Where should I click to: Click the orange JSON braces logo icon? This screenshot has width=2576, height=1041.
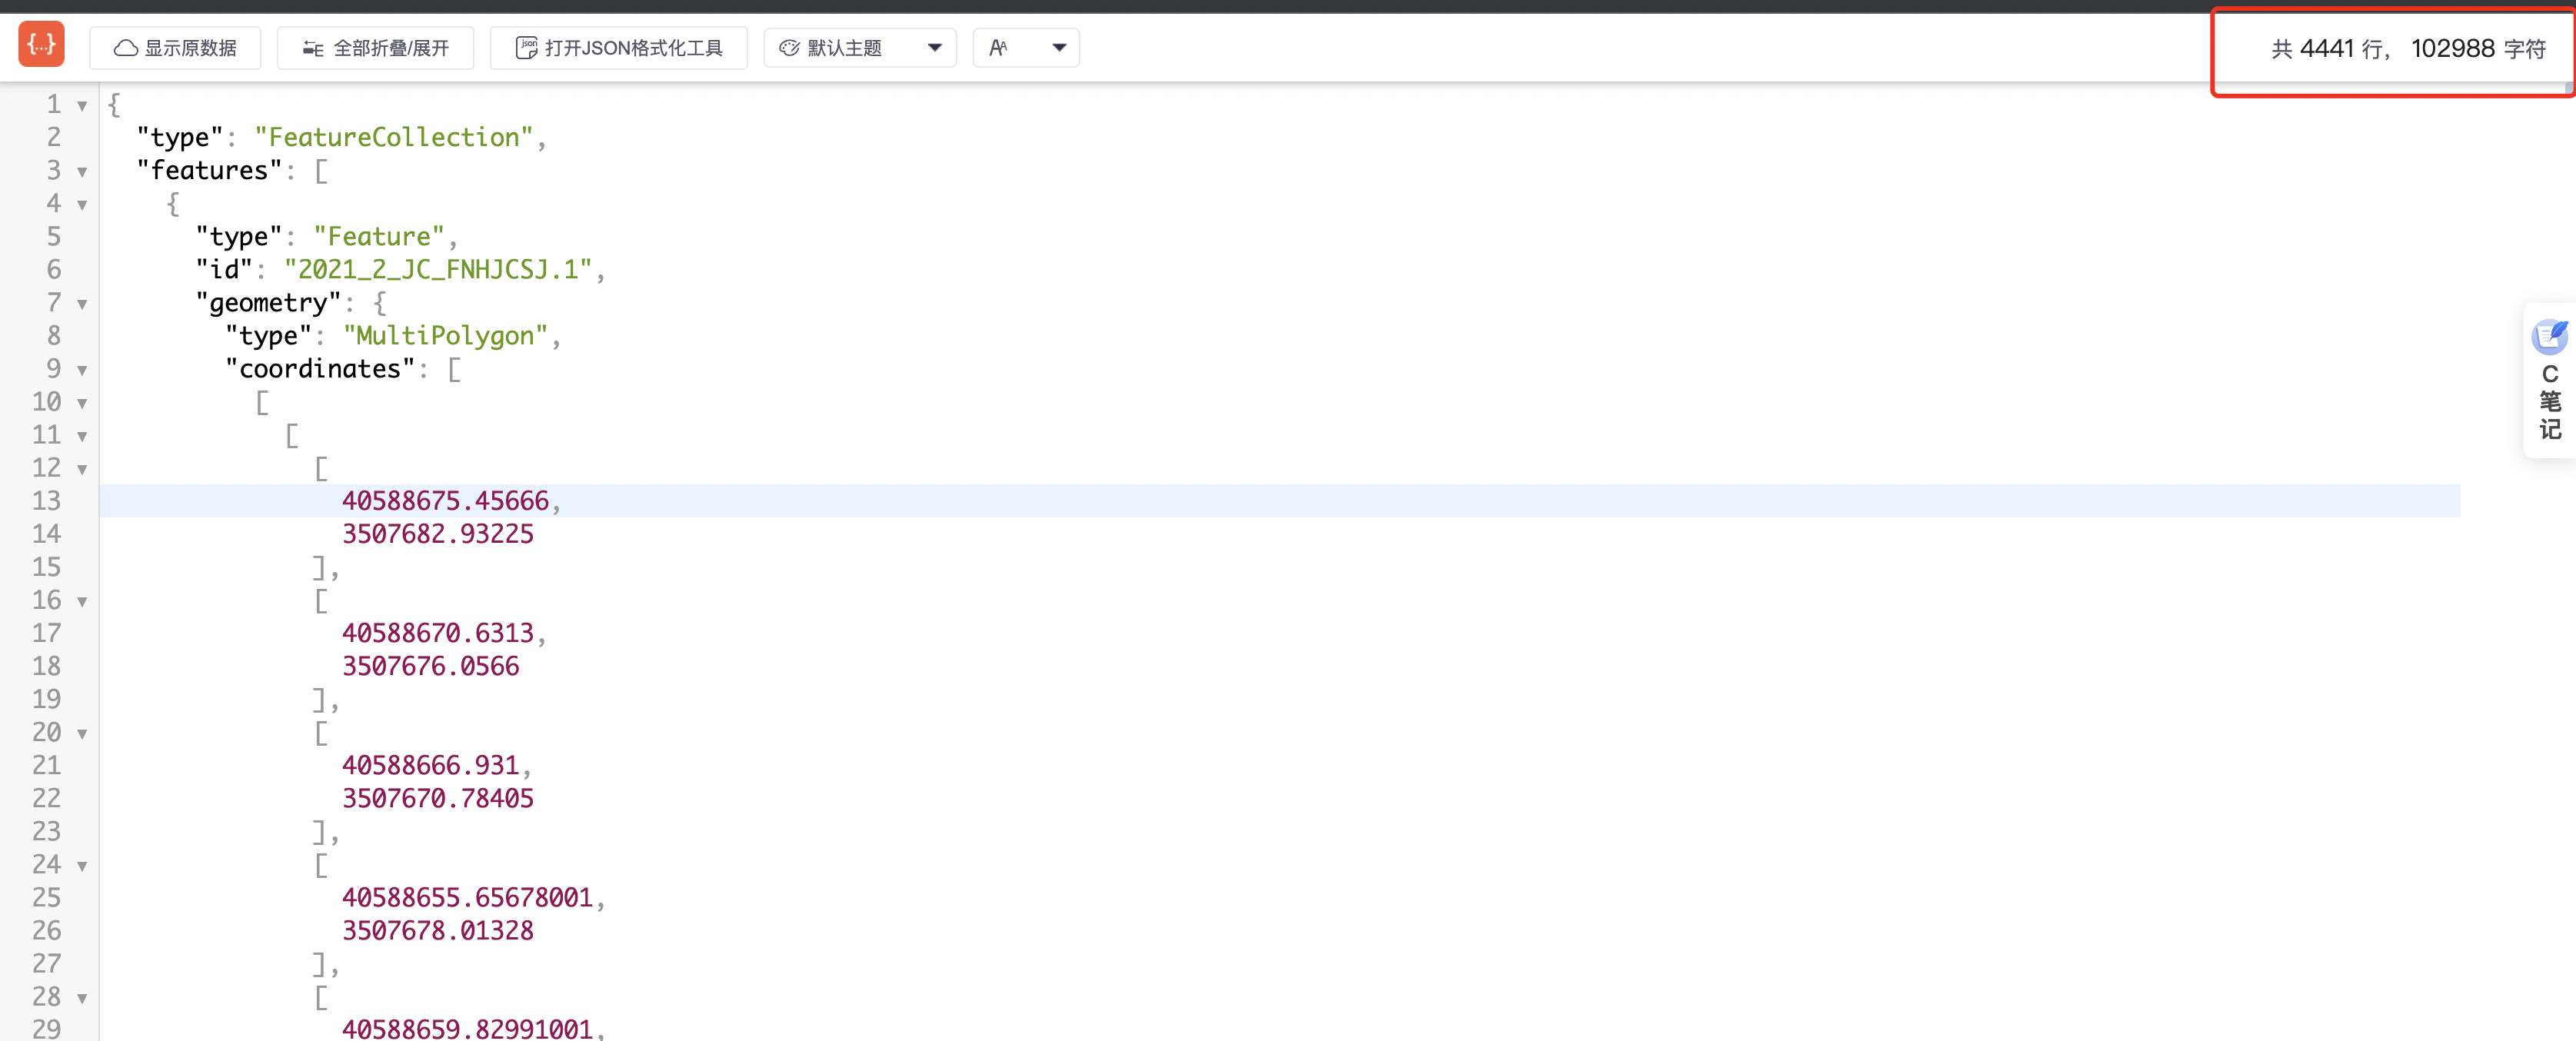tap(41, 45)
